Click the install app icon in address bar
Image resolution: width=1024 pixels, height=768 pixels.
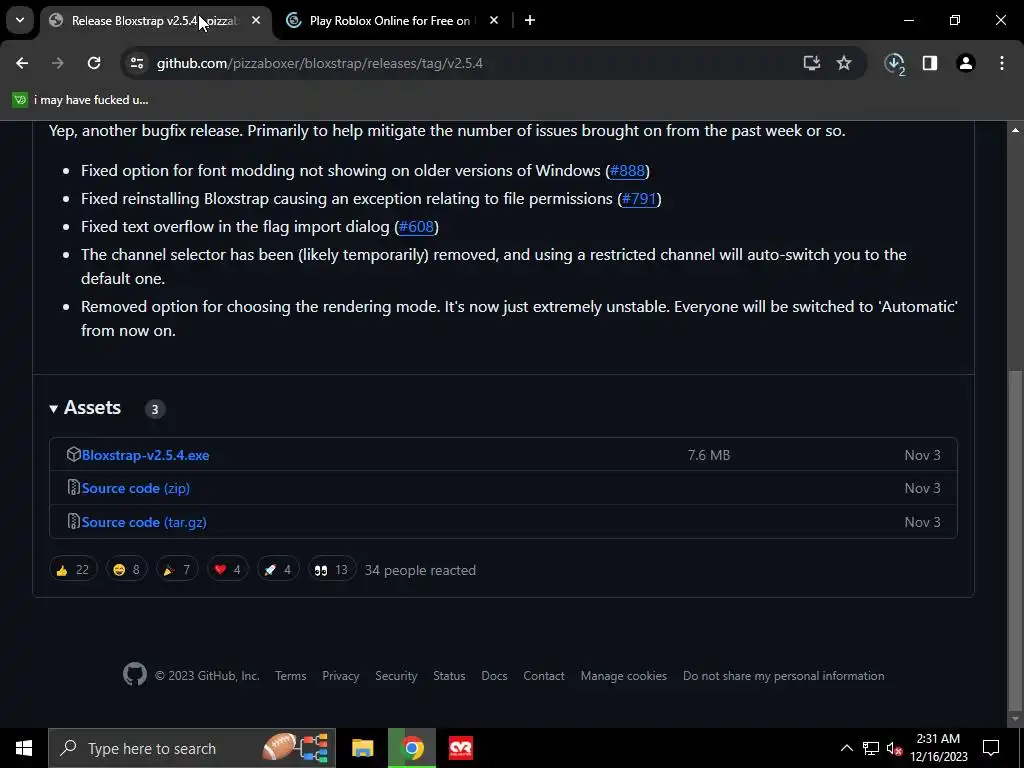tap(811, 63)
